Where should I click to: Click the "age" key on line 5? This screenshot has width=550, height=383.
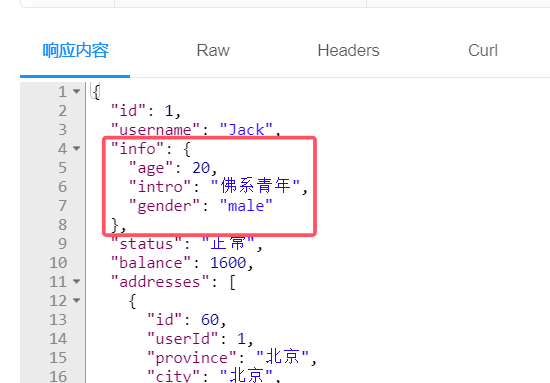151,168
